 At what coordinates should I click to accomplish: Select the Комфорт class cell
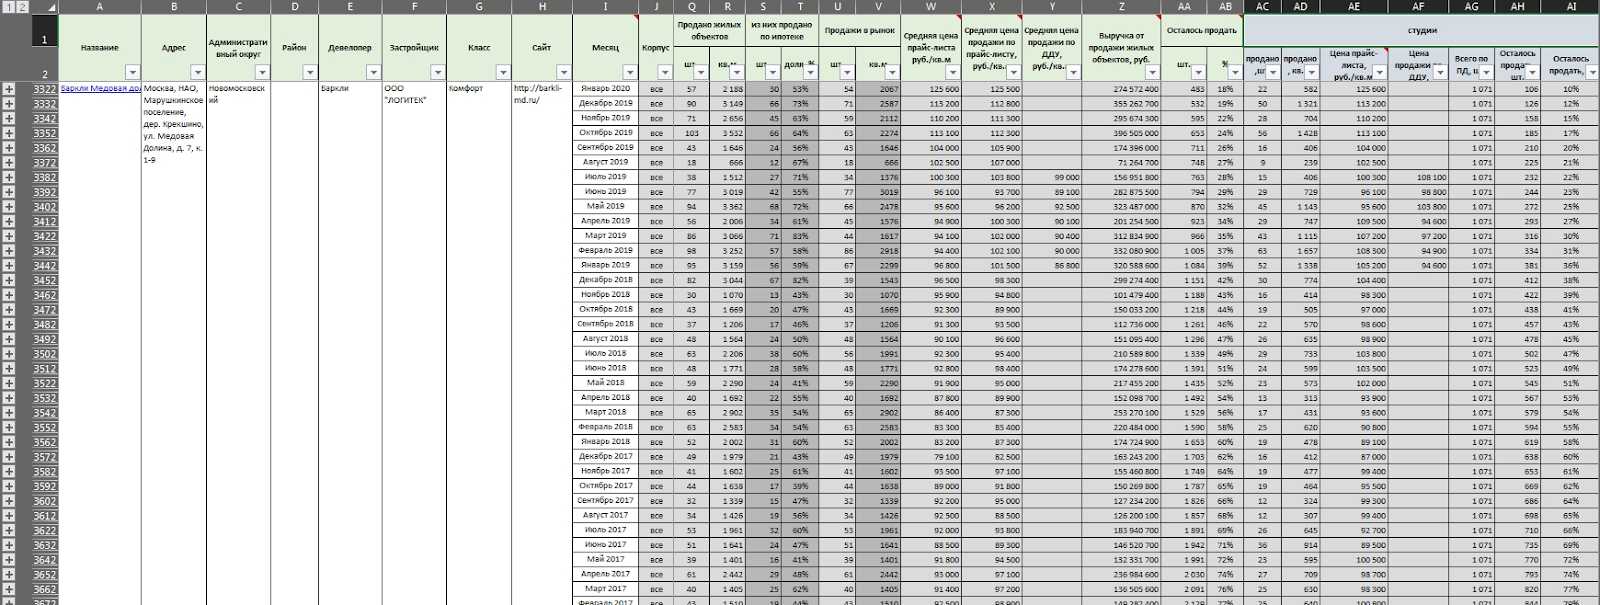[x=478, y=89]
